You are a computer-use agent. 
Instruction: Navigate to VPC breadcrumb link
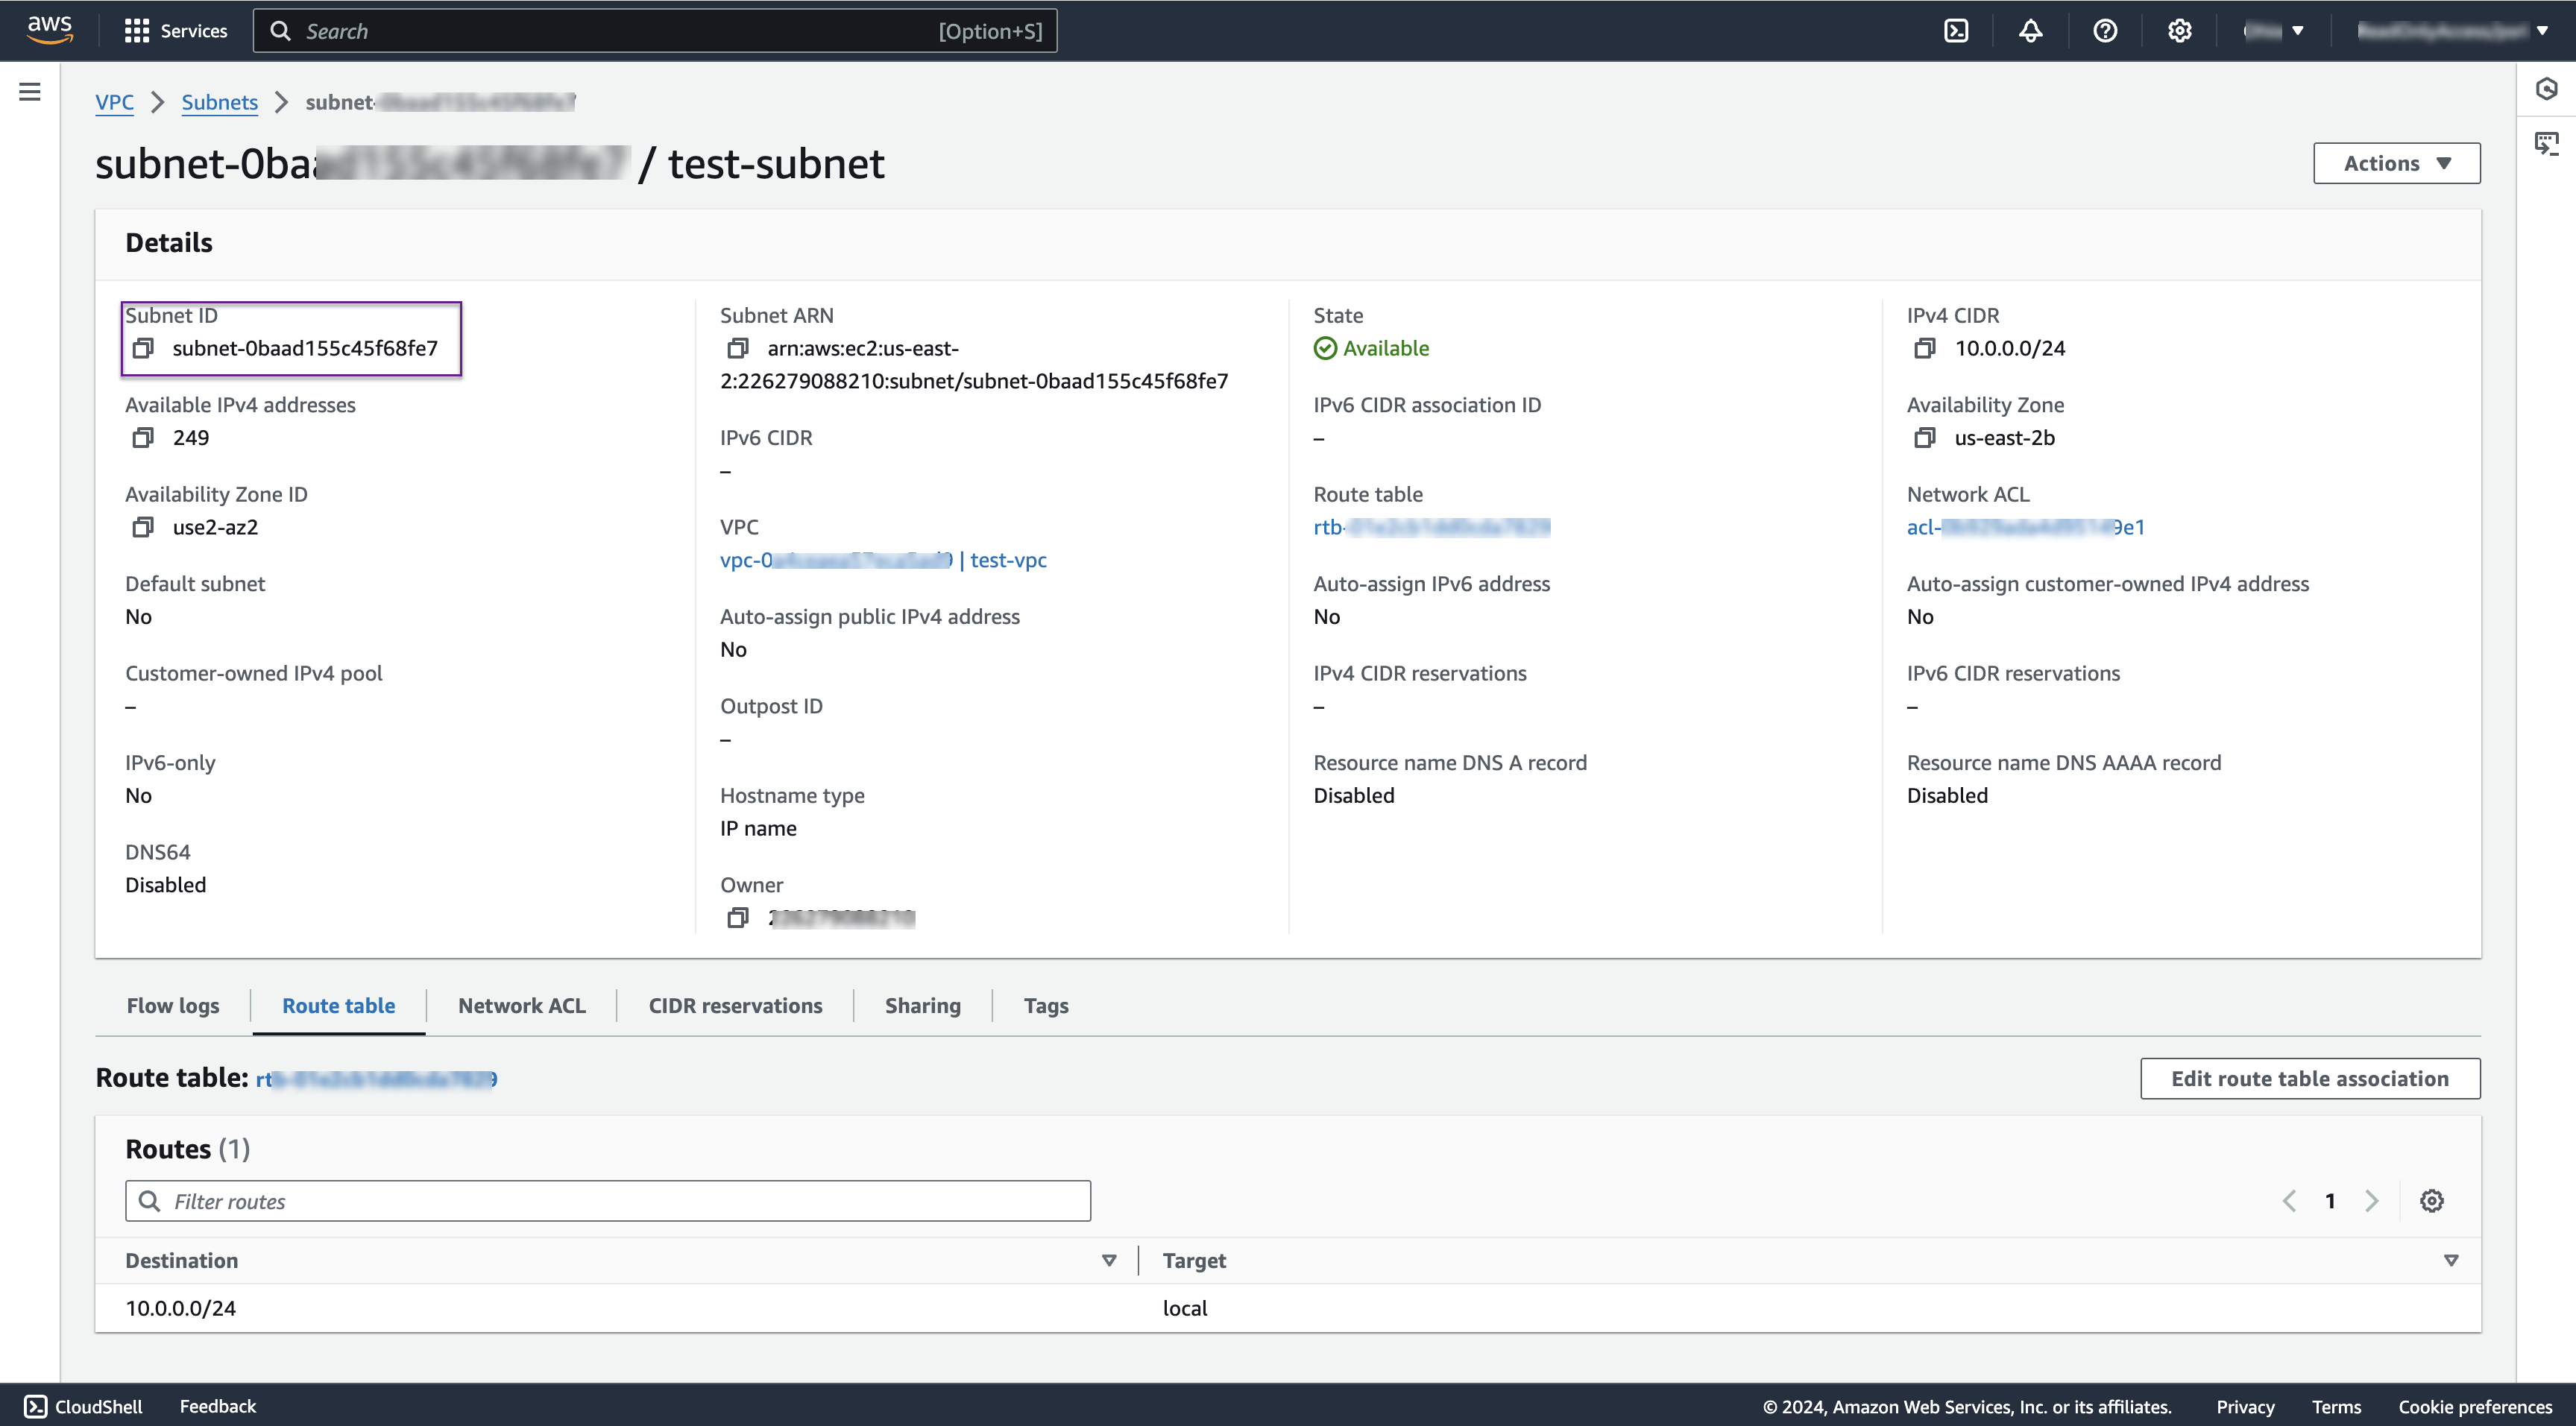tap(114, 102)
